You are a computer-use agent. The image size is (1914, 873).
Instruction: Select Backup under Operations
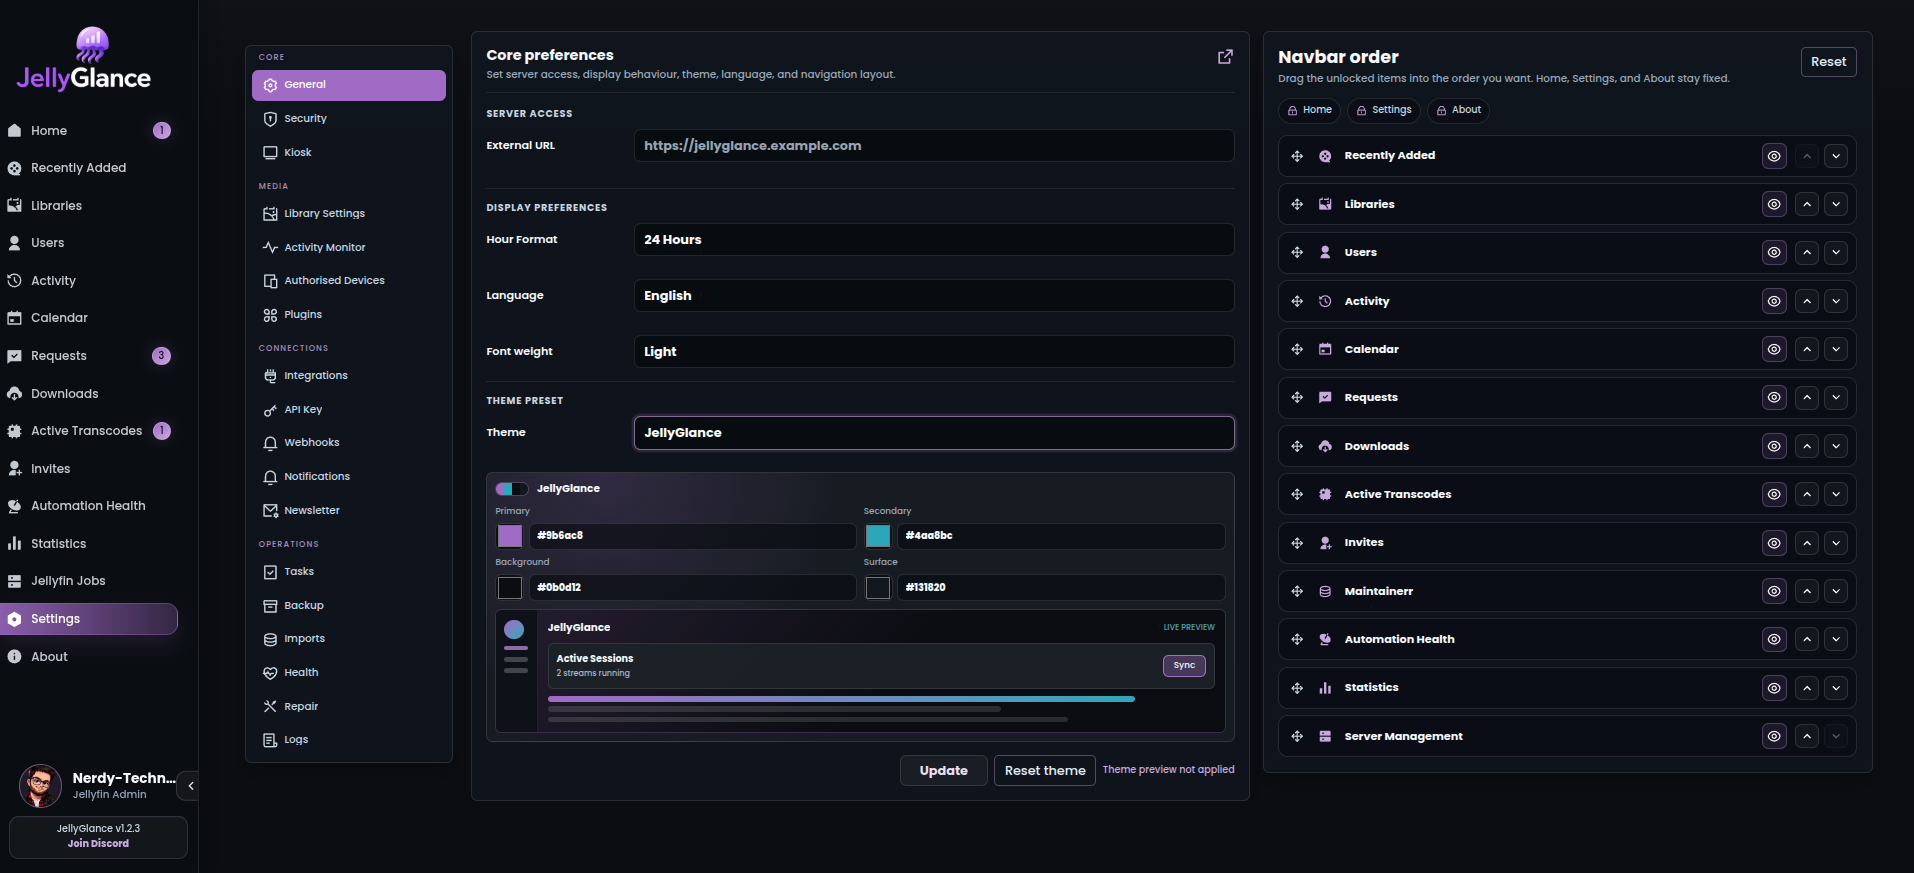(x=349, y=606)
